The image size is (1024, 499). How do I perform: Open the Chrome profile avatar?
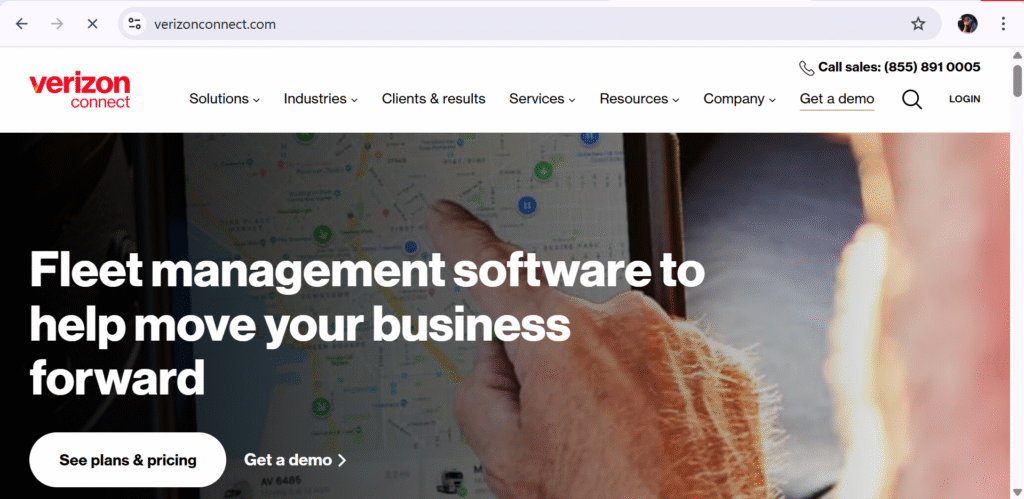click(967, 24)
